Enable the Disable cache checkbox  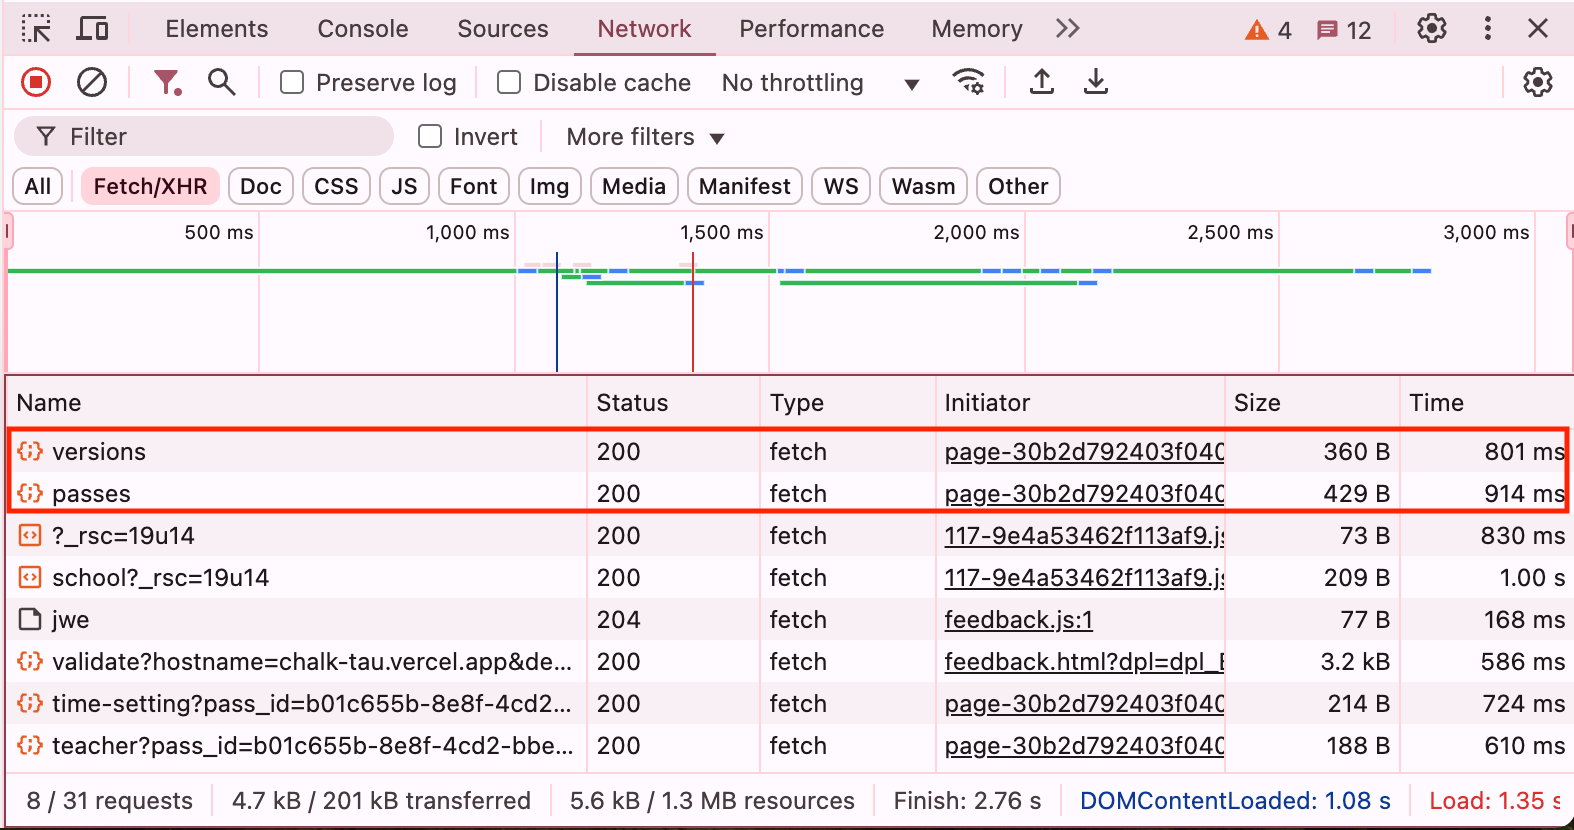click(509, 82)
